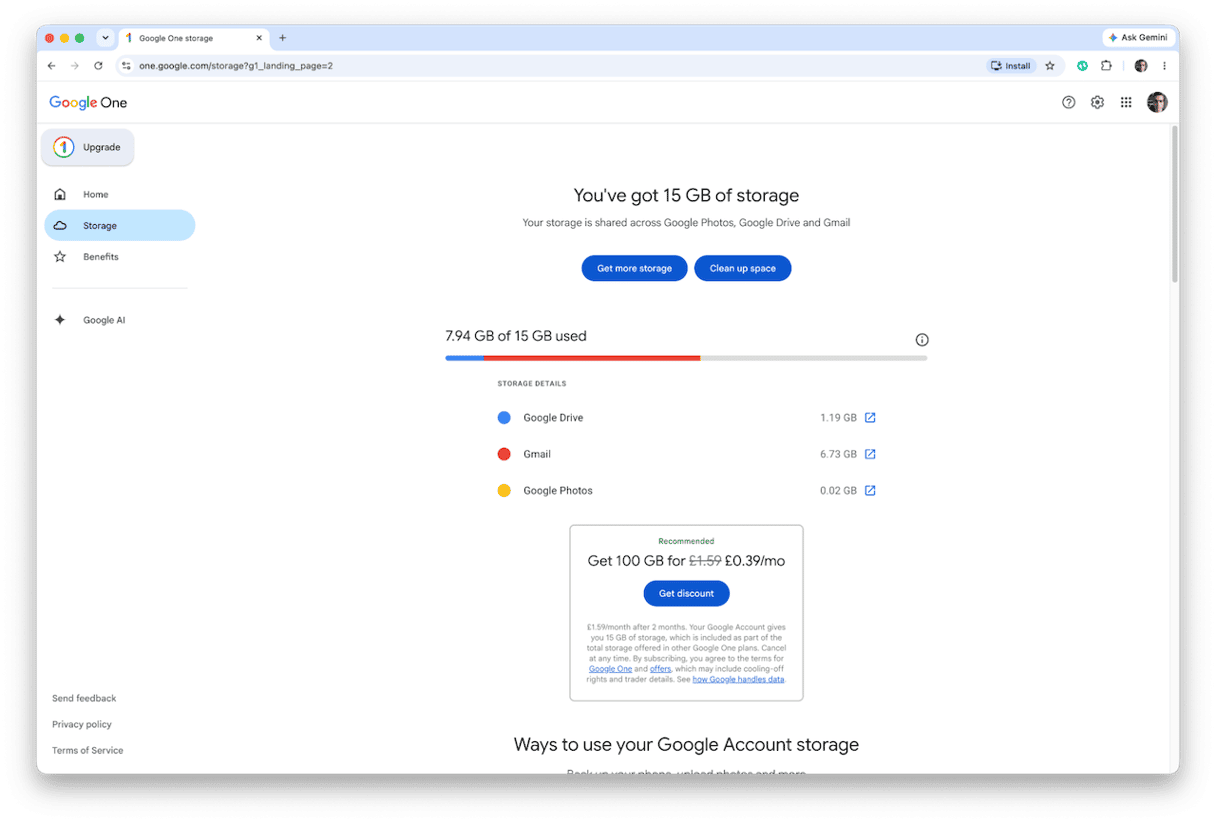Open the Extensions puzzle icon

point(1106,66)
